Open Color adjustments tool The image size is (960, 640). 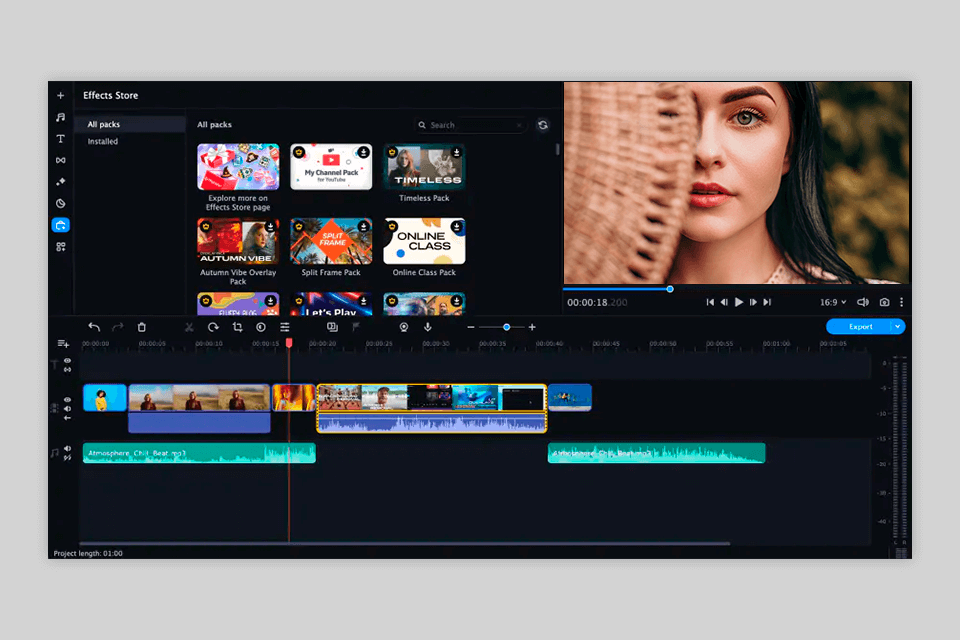[261, 327]
